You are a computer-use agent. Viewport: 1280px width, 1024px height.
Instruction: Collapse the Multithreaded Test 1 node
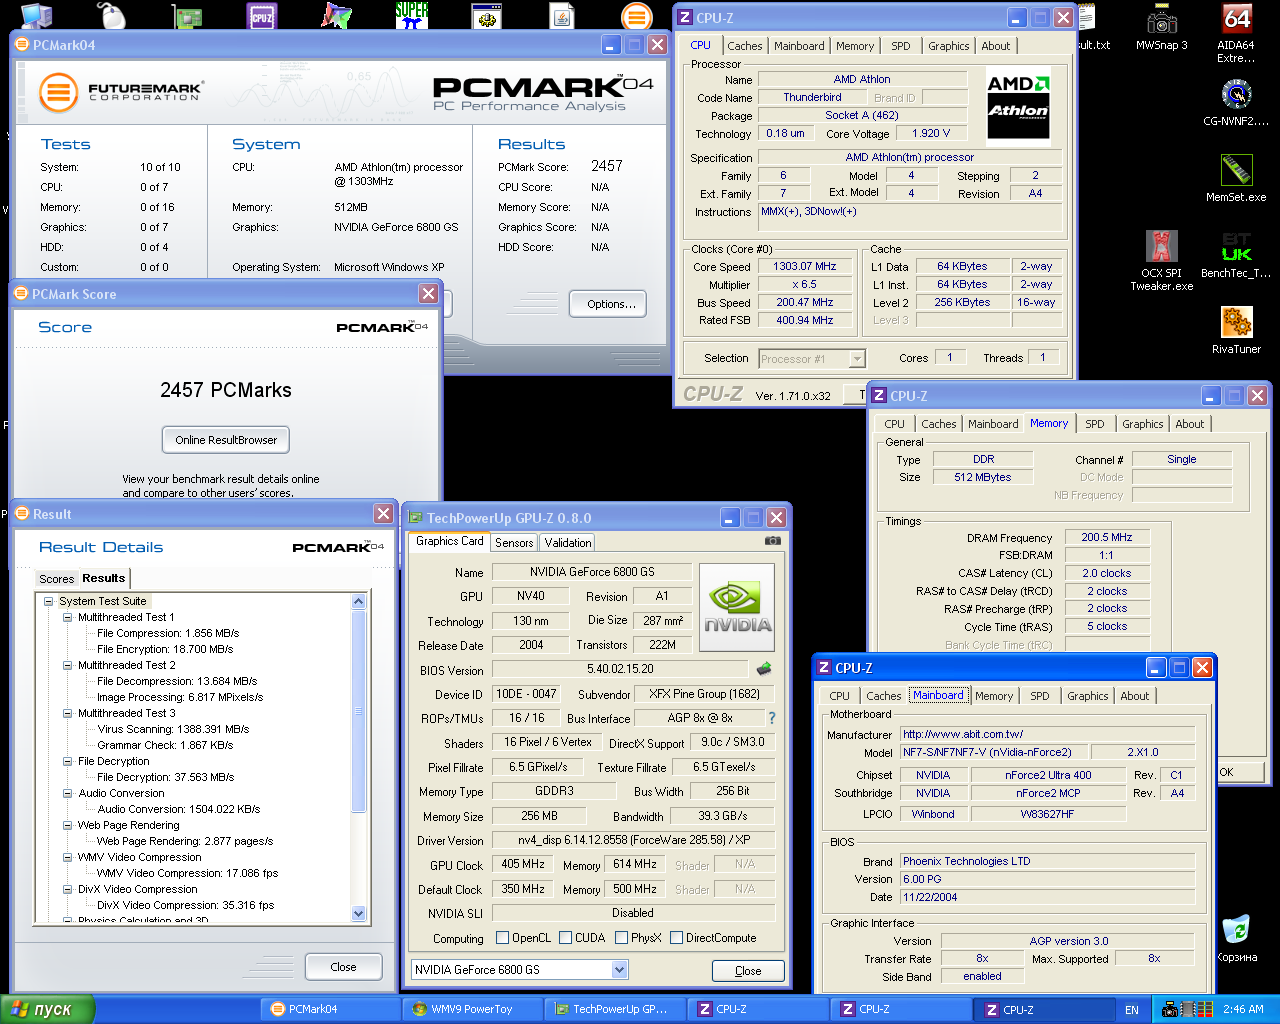68,617
